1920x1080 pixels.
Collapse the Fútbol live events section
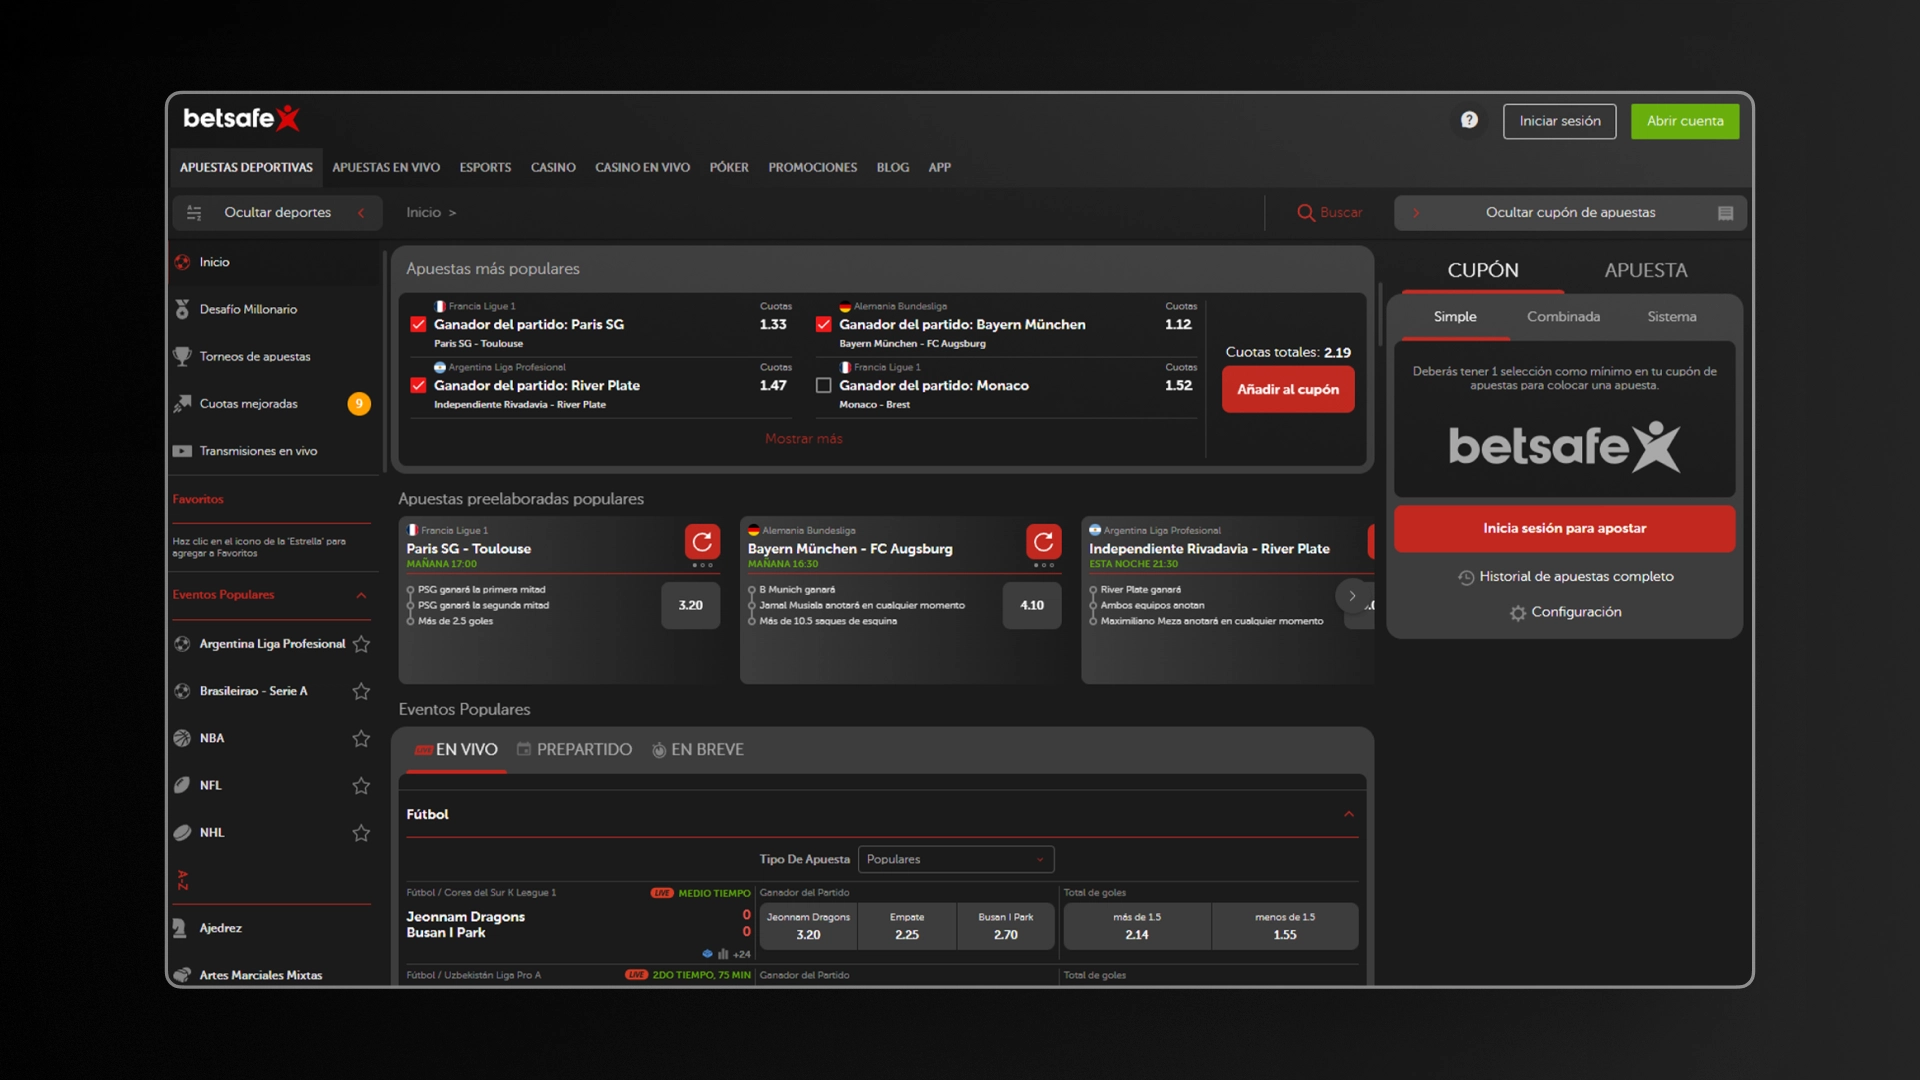(1350, 814)
